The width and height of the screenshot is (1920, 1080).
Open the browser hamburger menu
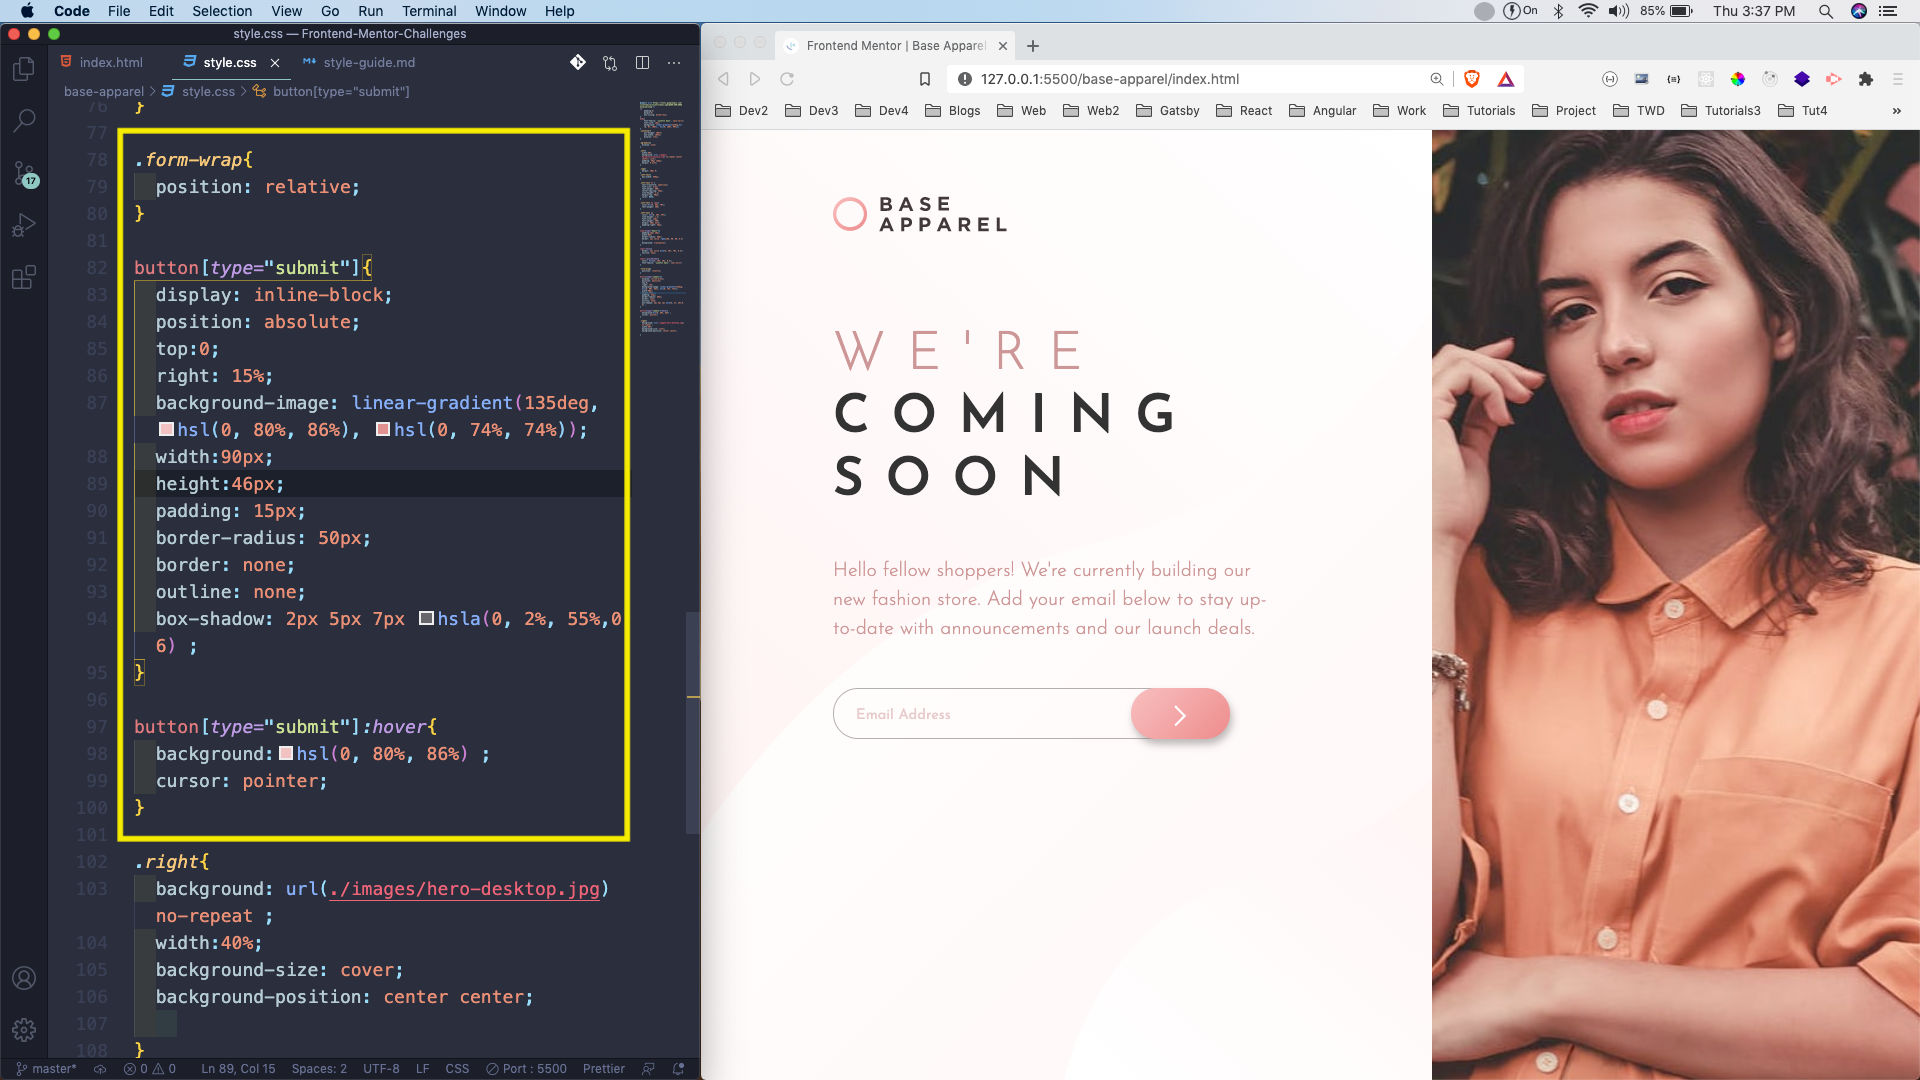pos(1897,79)
